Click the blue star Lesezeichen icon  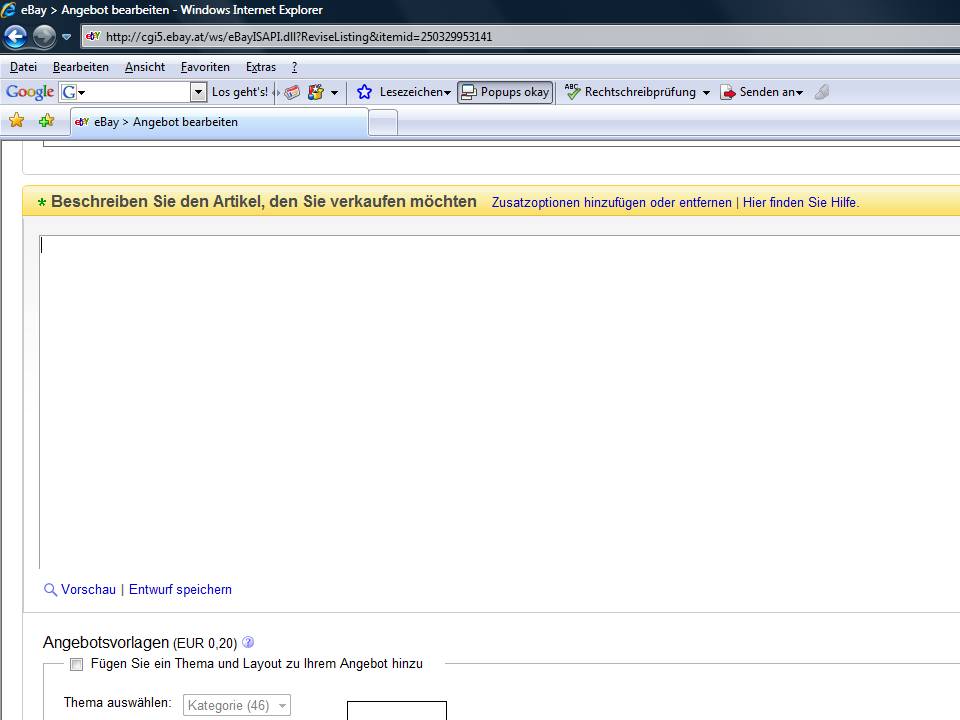click(364, 92)
